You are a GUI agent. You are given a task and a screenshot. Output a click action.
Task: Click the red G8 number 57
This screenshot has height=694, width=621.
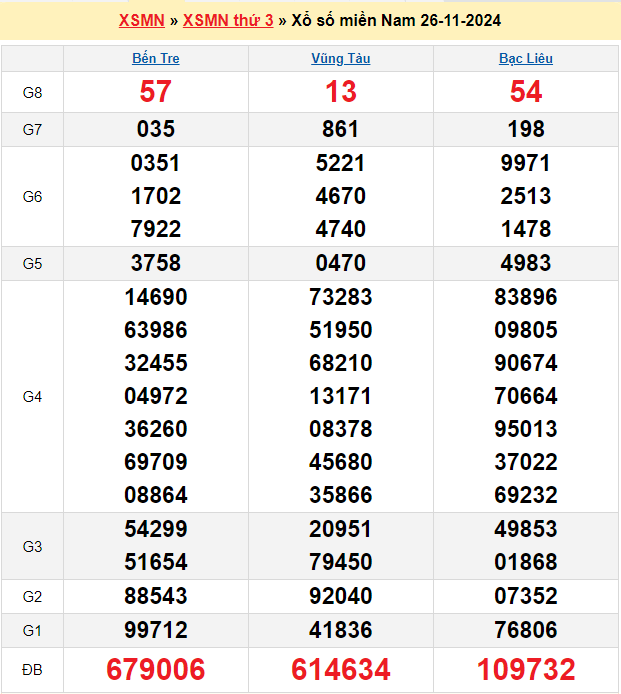156,92
